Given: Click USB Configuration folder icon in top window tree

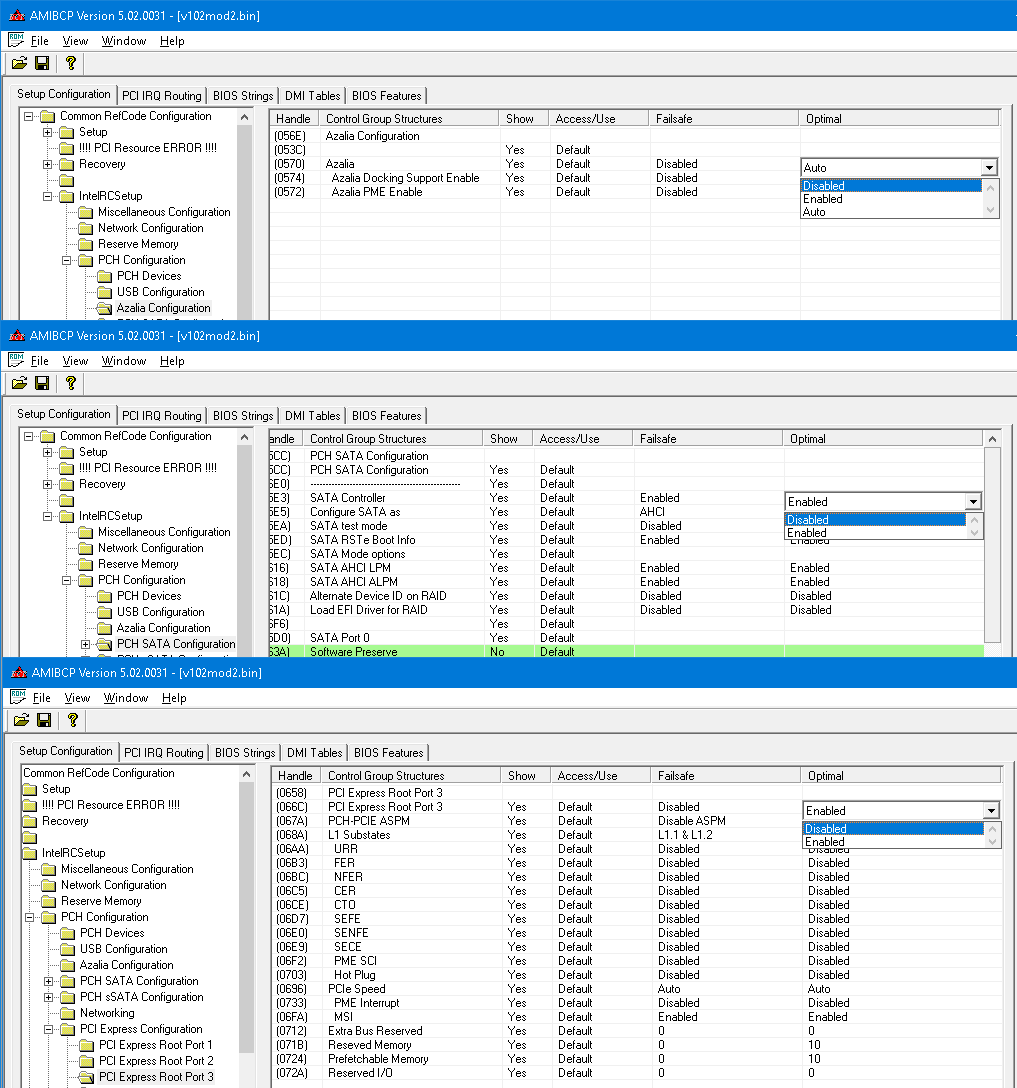Looking at the screenshot, I should pyautogui.click(x=105, y=292).
